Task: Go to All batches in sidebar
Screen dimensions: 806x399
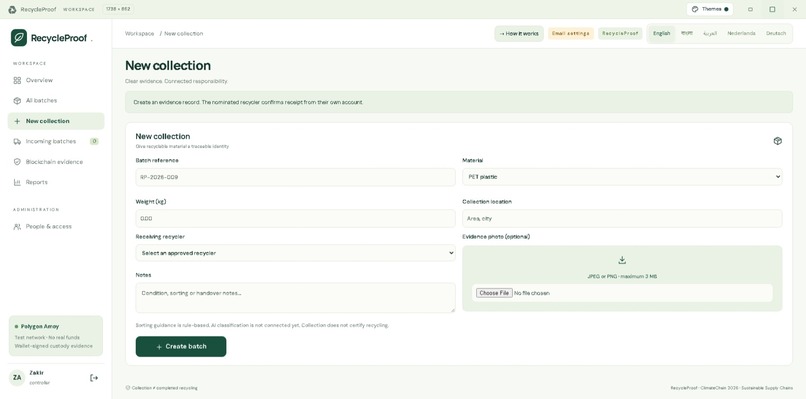Action: [56, 101]
